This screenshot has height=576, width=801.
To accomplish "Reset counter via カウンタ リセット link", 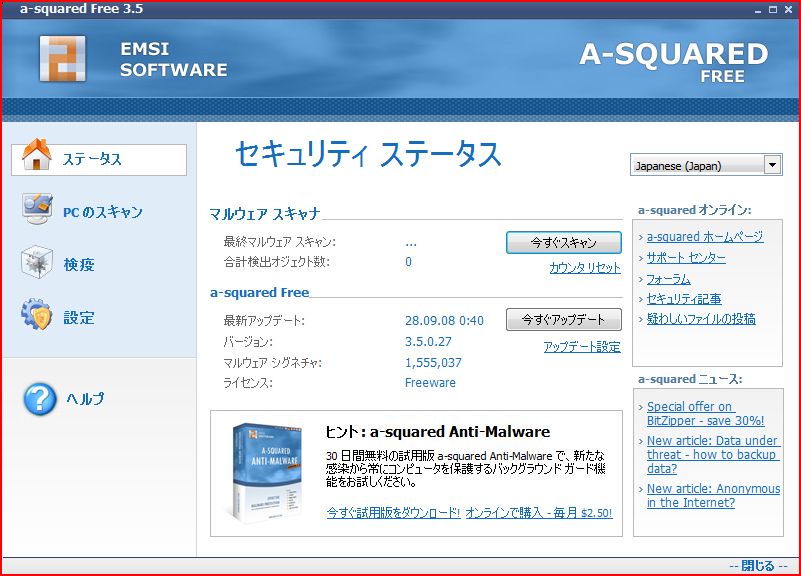I will [585, 268].
